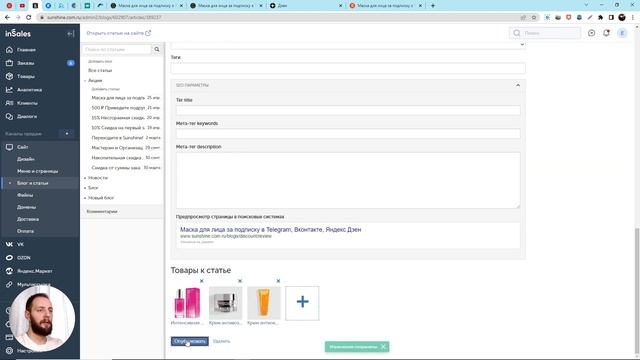Viewport: 640px width, 360px height.
Task: Open chat messages icon in top bar
Action: pyautogui.click(x=591, y=33)
